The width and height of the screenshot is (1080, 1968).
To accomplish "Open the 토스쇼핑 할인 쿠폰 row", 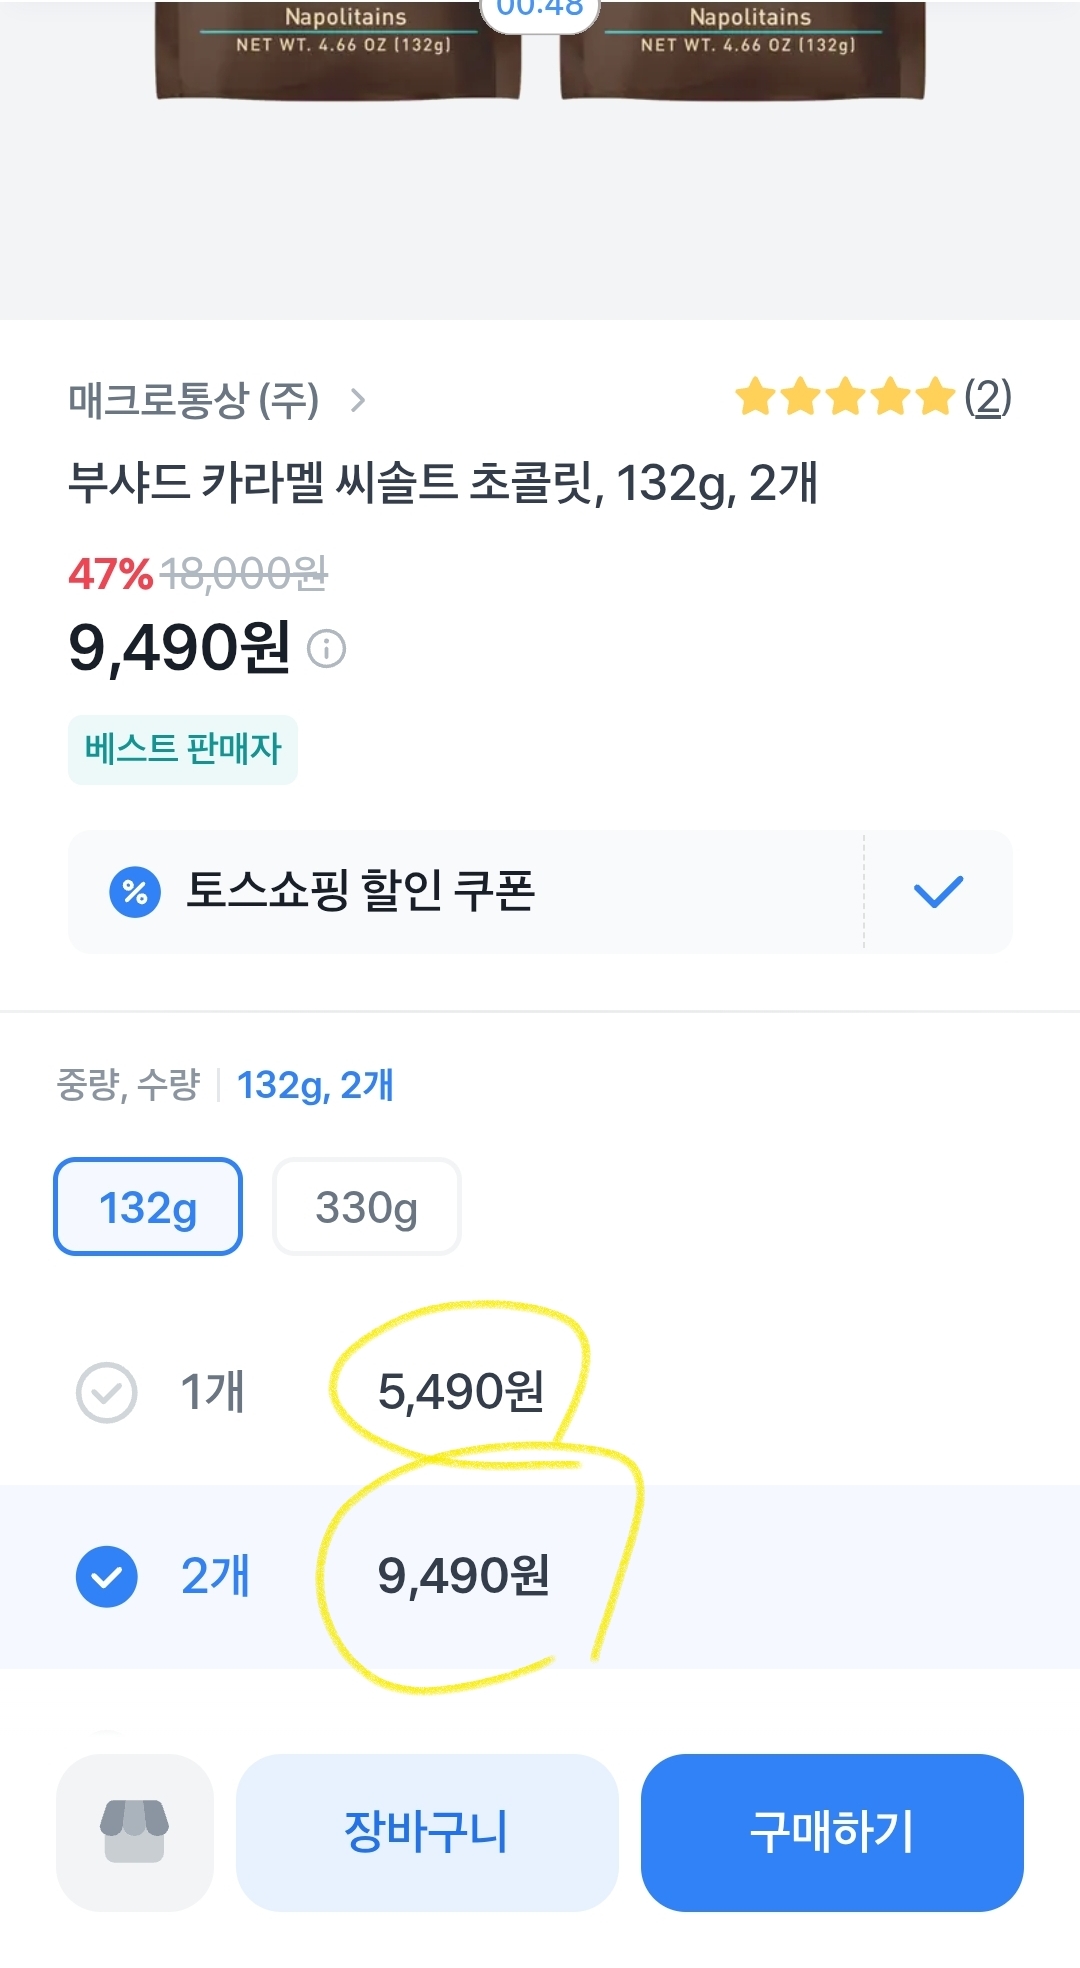I will [x=465, y=891].
